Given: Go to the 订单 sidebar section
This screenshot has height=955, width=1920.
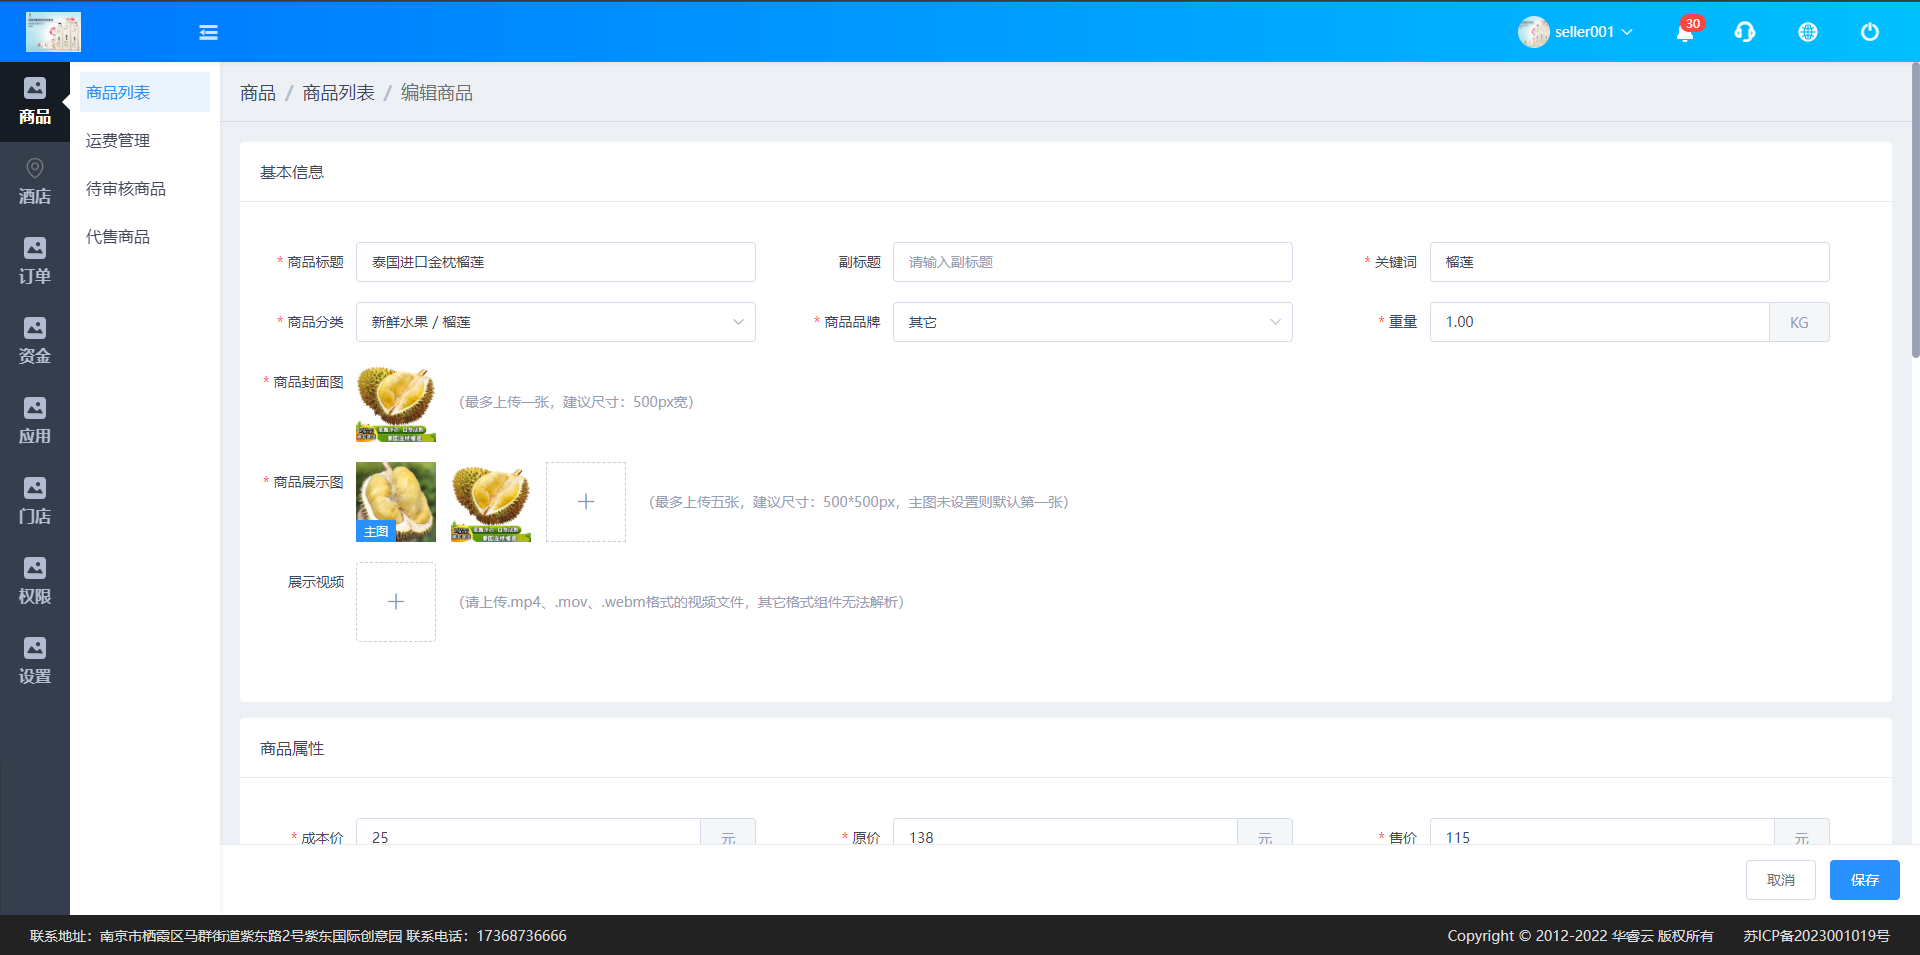Looking at the screenshot, I should (35, 261).
